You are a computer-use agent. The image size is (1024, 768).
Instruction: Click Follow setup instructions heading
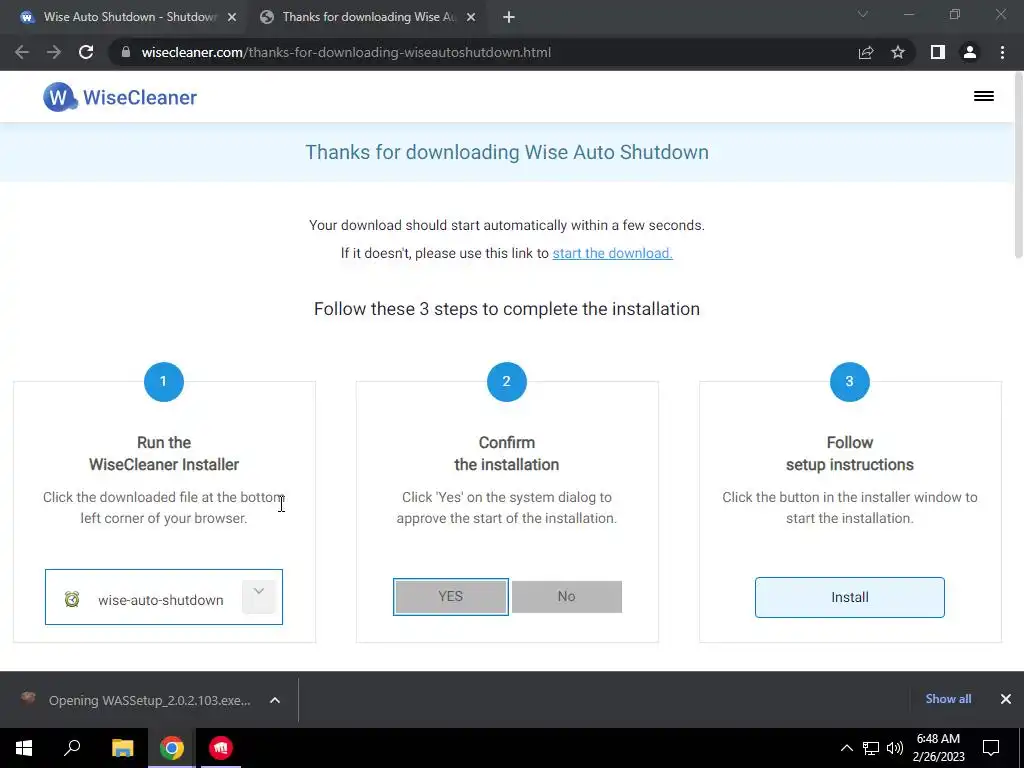coord(850,453)
